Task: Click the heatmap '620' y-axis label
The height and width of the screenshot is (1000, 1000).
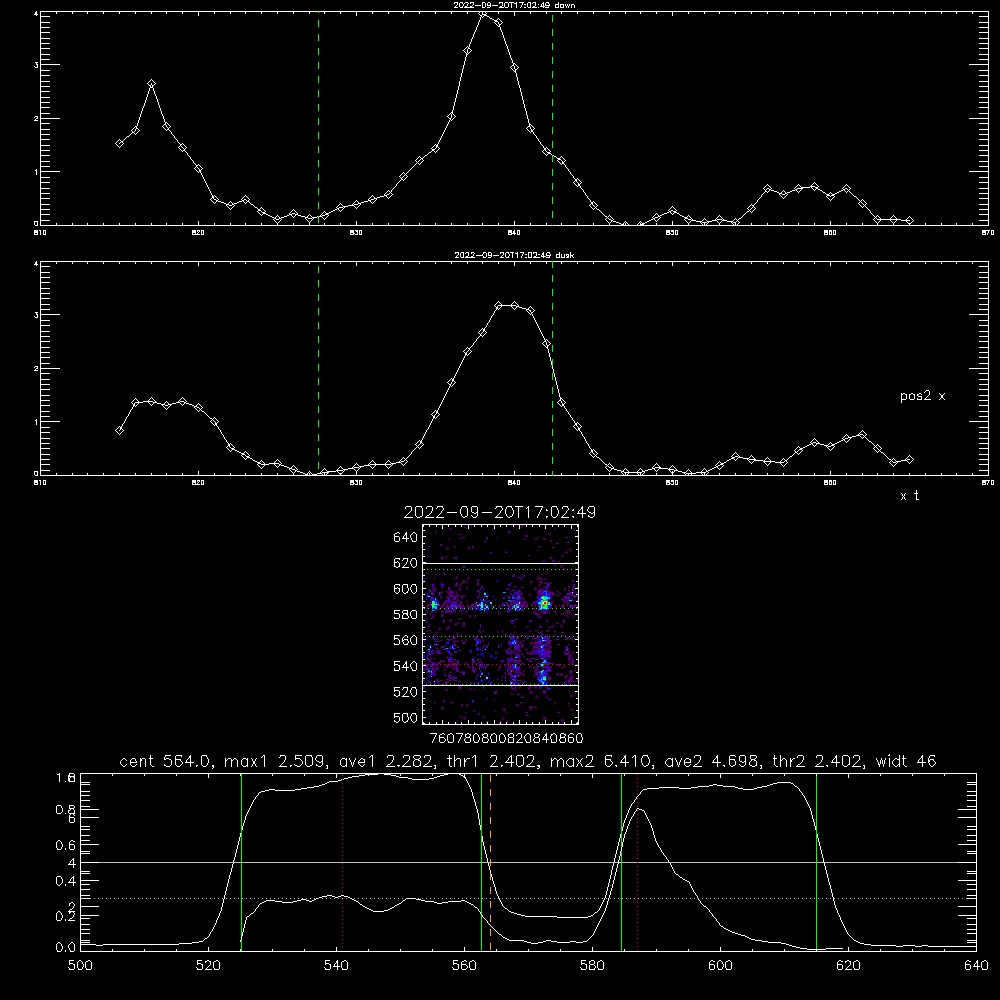Action: 406,563
